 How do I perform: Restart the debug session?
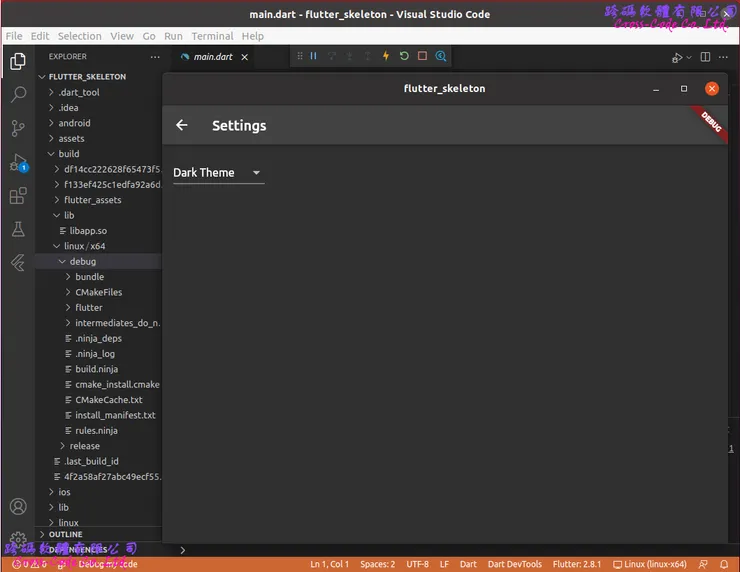click(x=404, y=56)
